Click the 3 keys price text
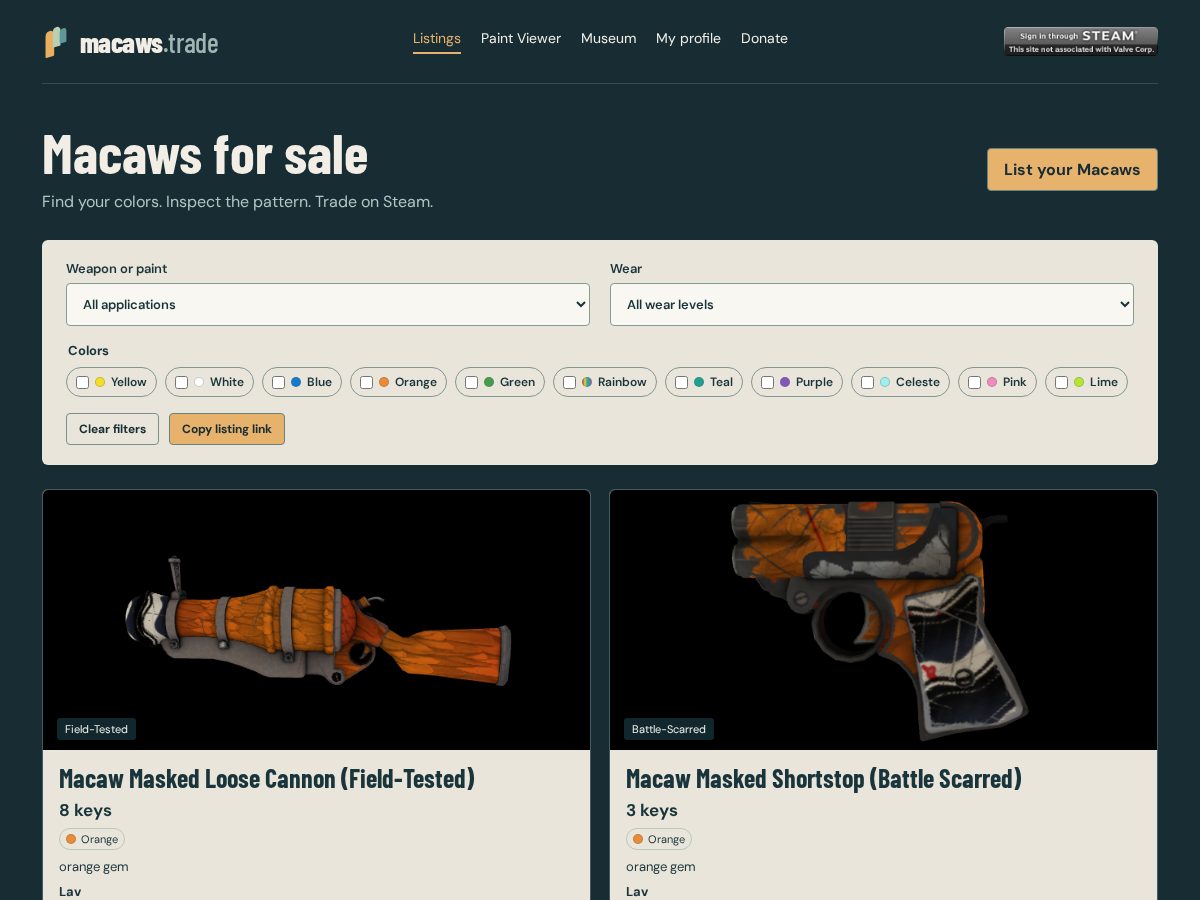Screen dimensions: 1200x900 [x=652, y=810]
